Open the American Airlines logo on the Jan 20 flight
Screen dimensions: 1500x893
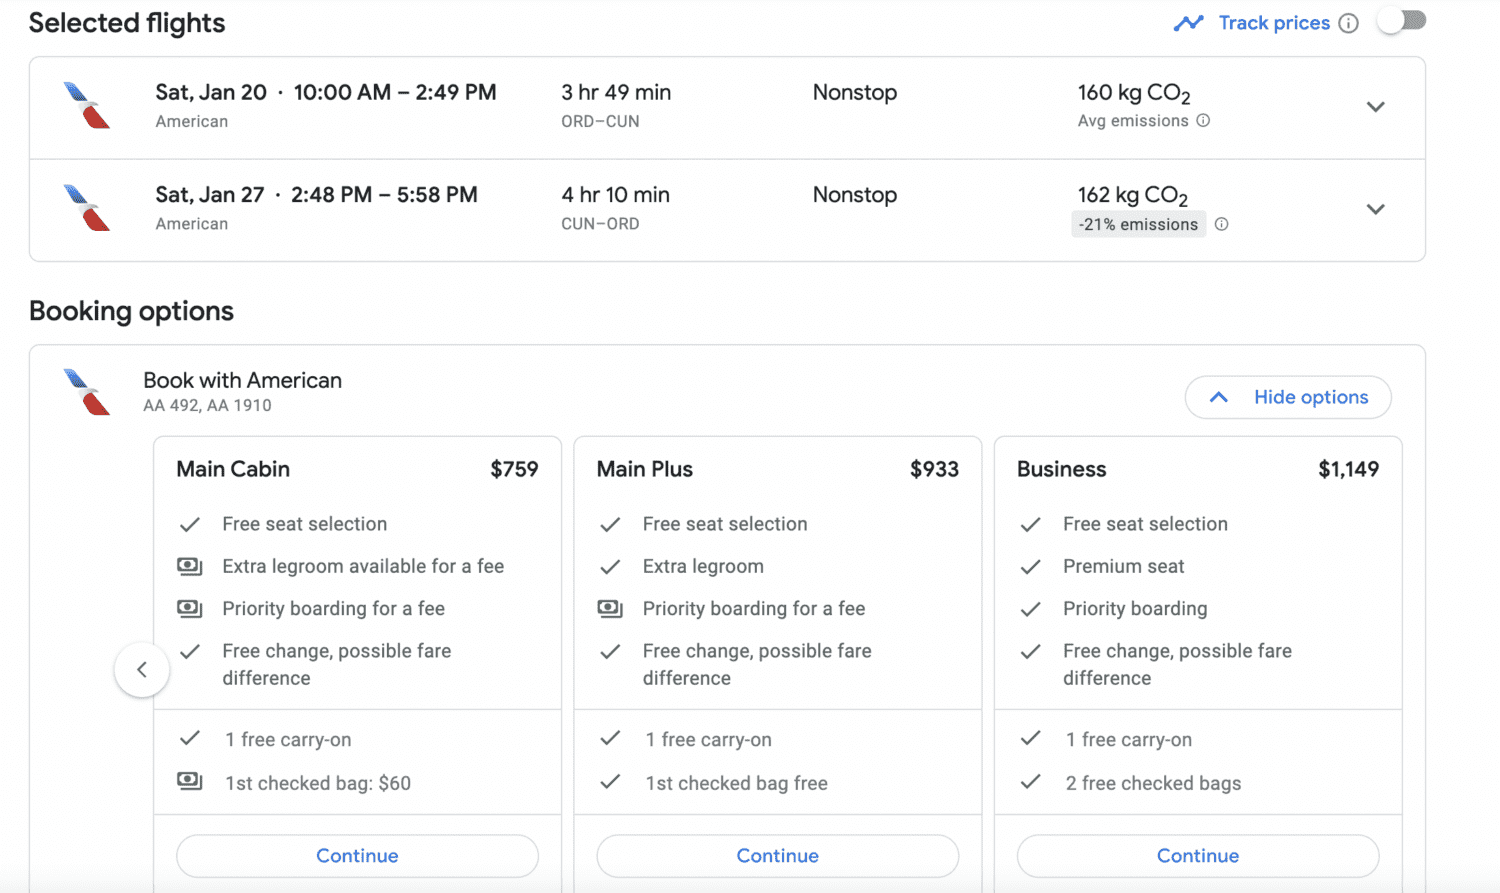(x=85, y=106)
